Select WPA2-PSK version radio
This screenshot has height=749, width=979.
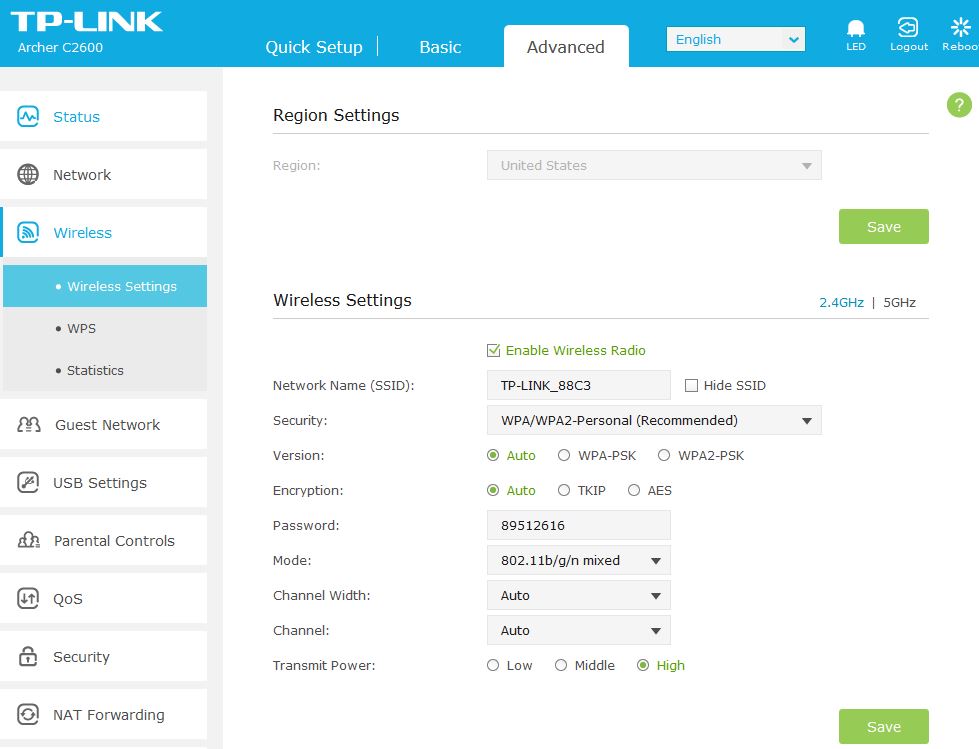pos(664,455)
